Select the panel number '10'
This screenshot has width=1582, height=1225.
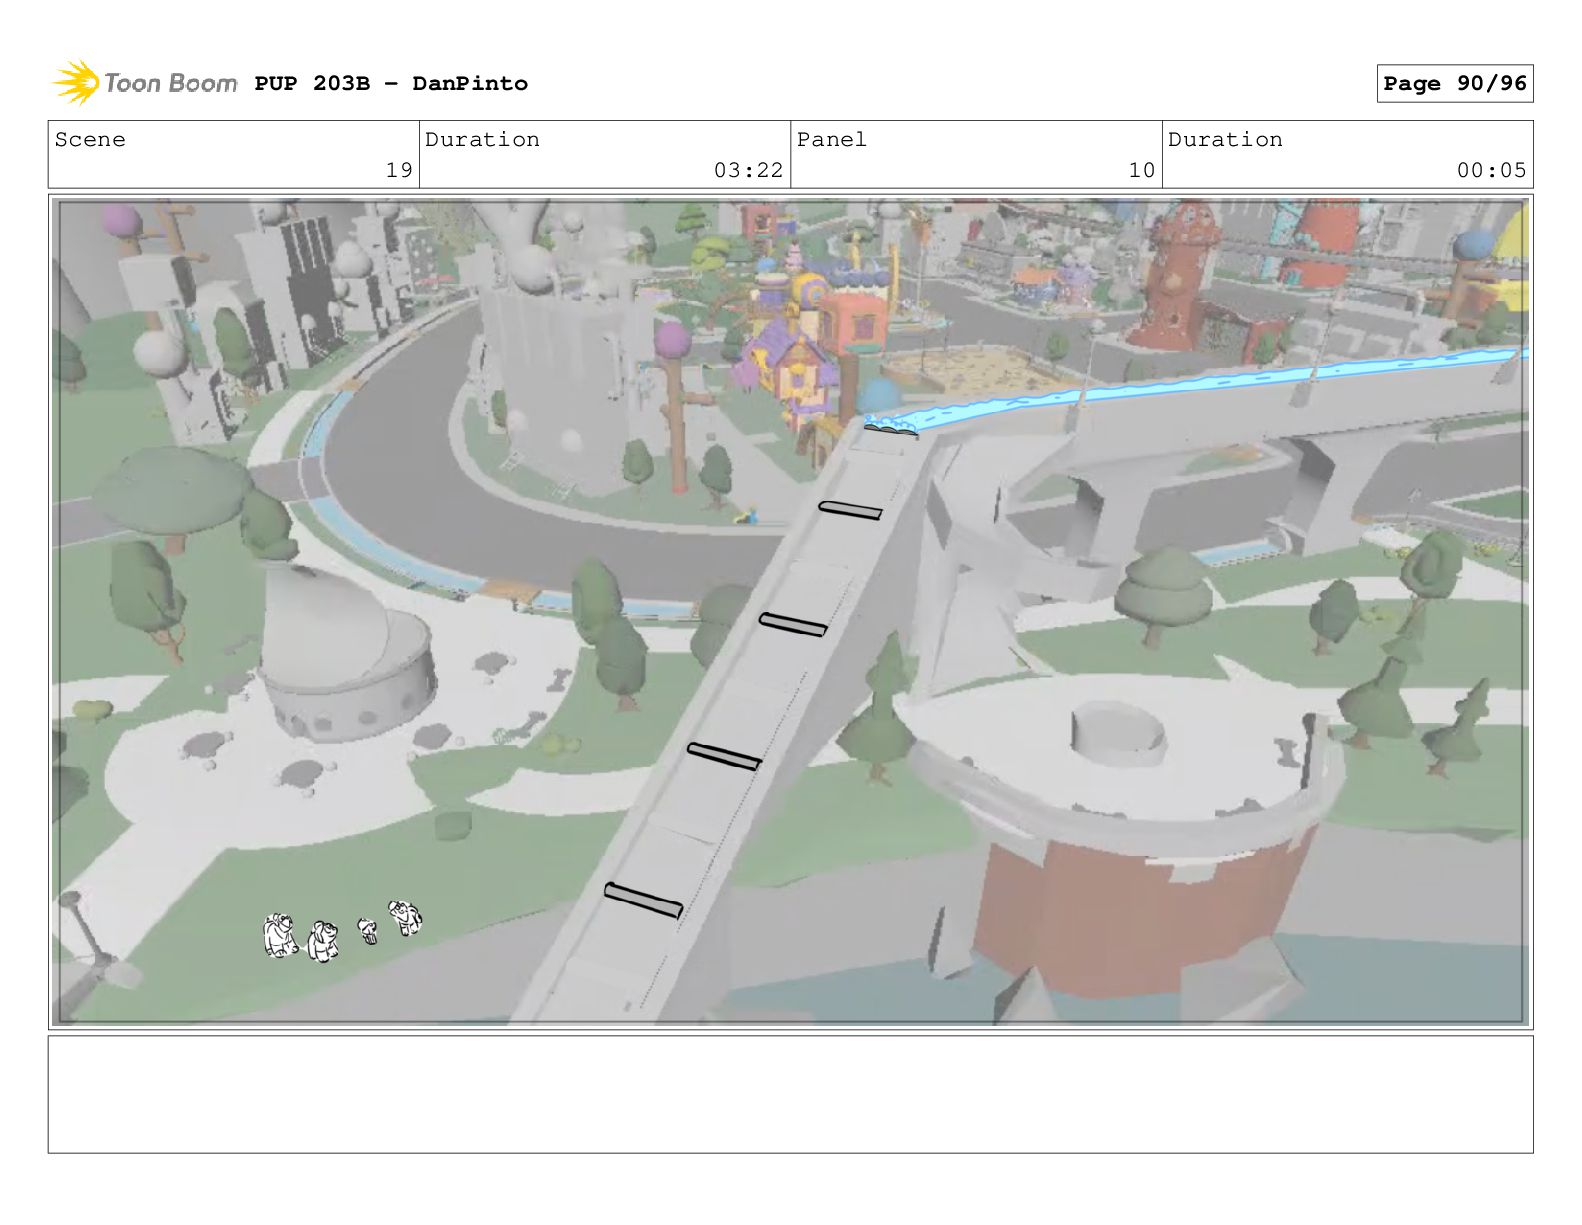[x=1142, y=170]
